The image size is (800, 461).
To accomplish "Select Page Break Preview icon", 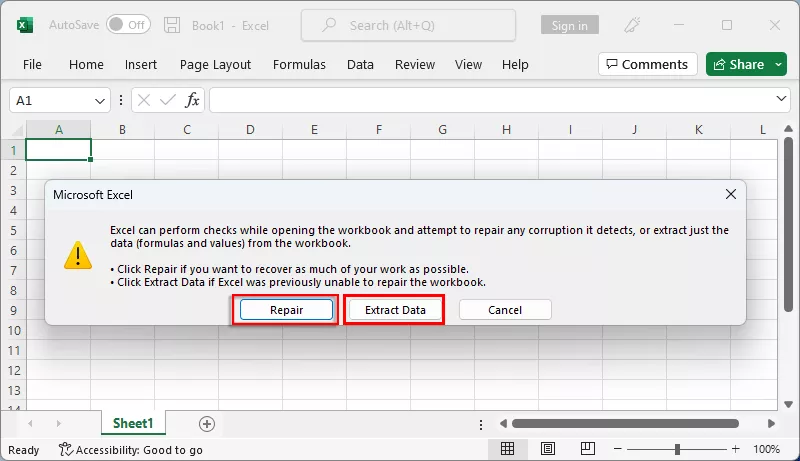I will pos(588,449).
